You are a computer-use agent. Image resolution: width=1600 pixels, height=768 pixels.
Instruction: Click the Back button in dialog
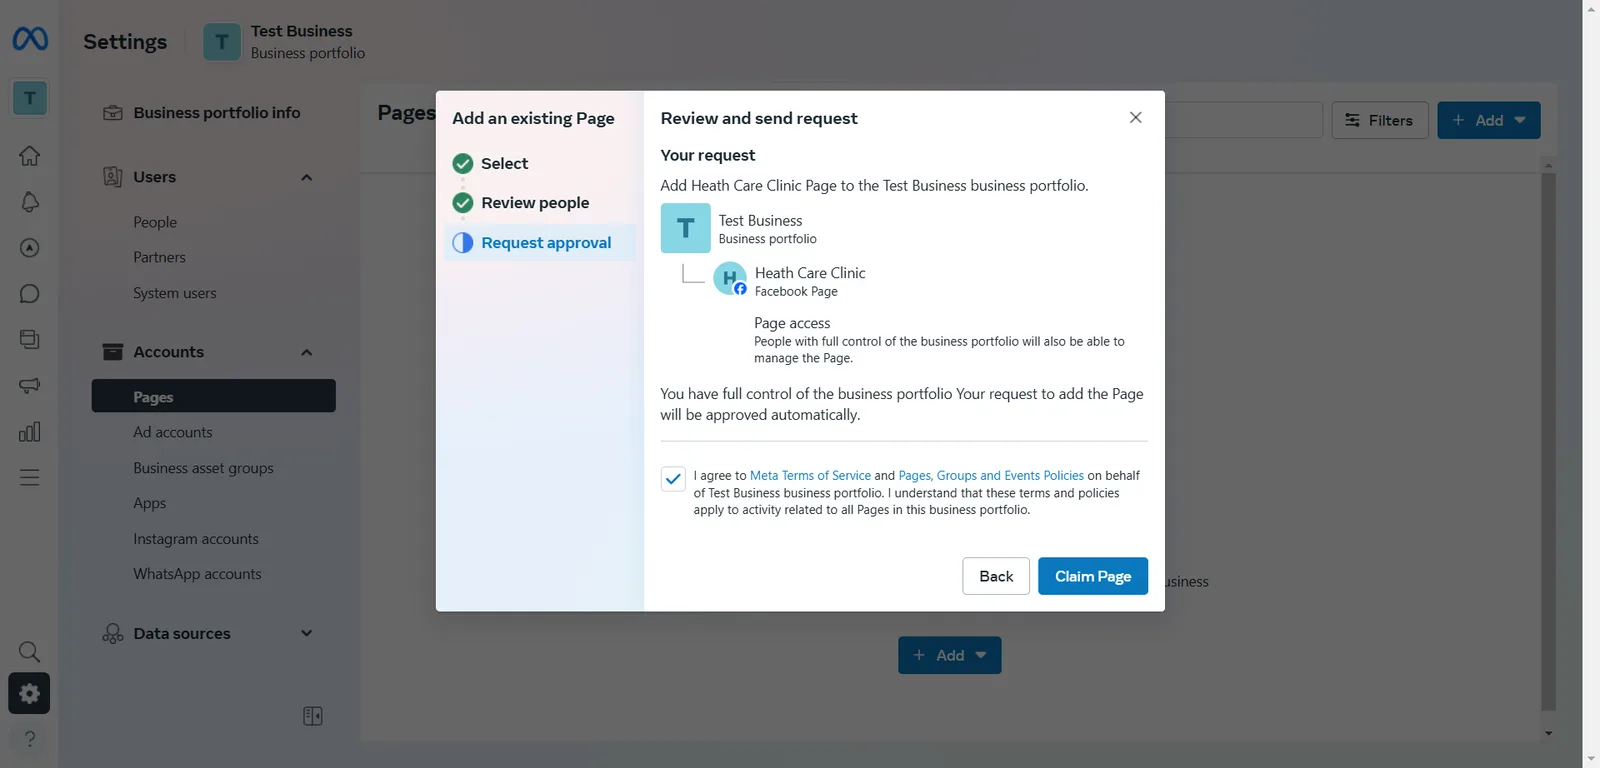click(x=996, y=576)
